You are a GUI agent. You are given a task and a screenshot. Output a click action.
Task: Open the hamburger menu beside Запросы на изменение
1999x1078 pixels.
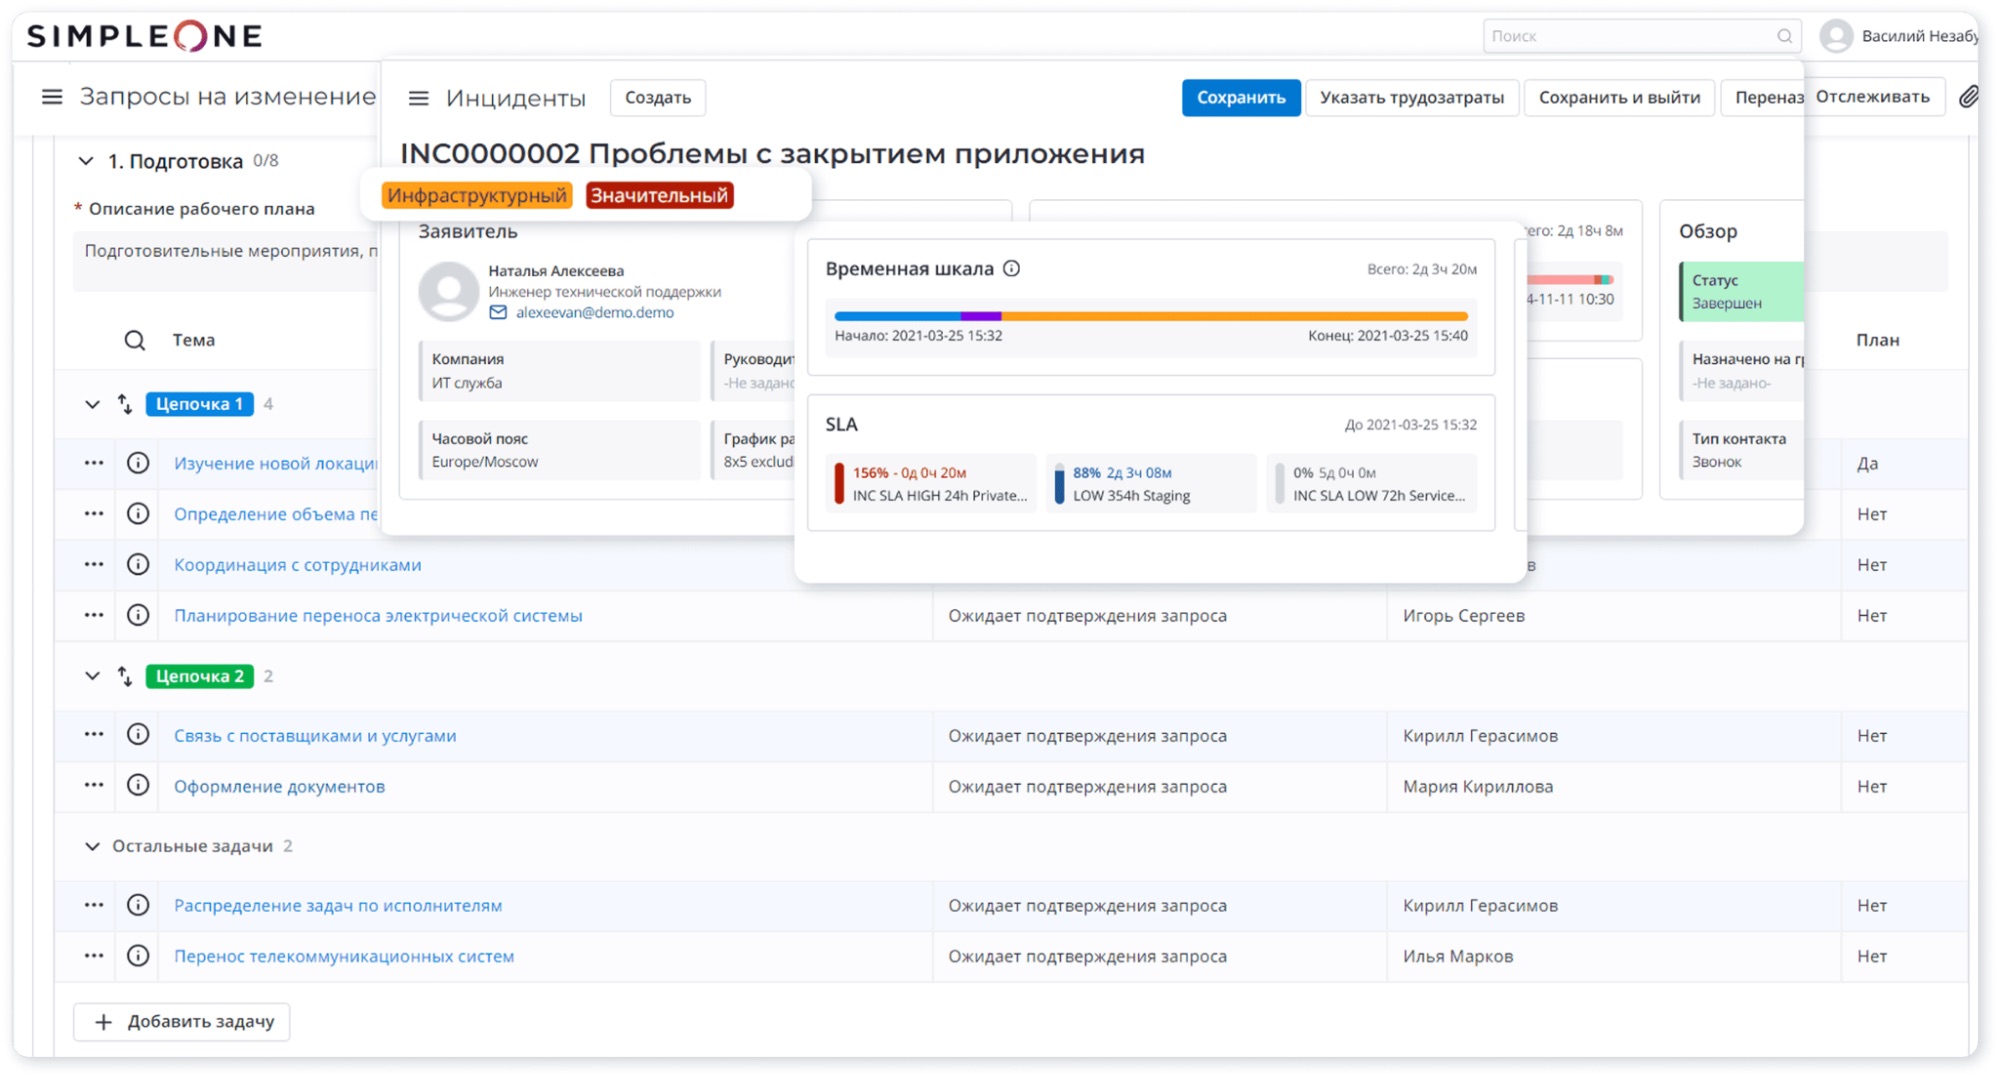(52, 97)
